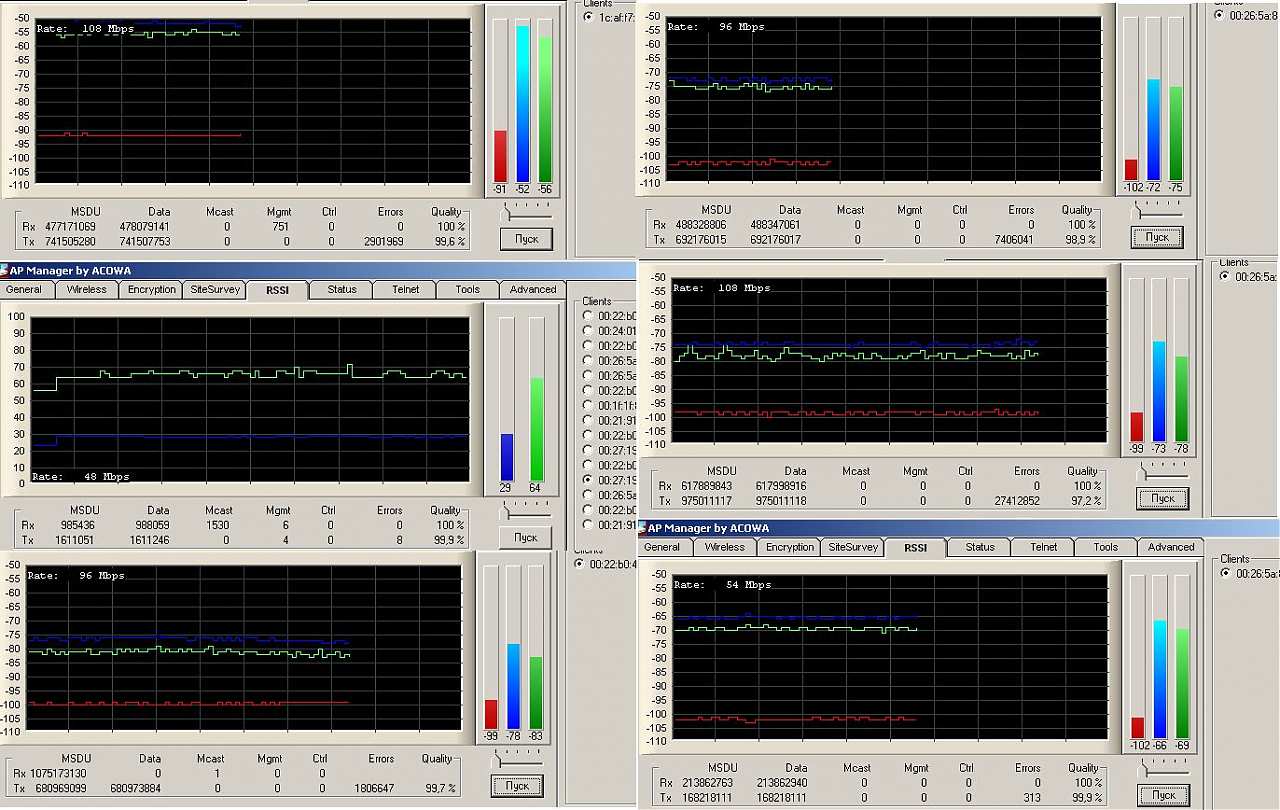
Task: Select client 00:24:01 in the Clients list
Action: coord(589,331)
